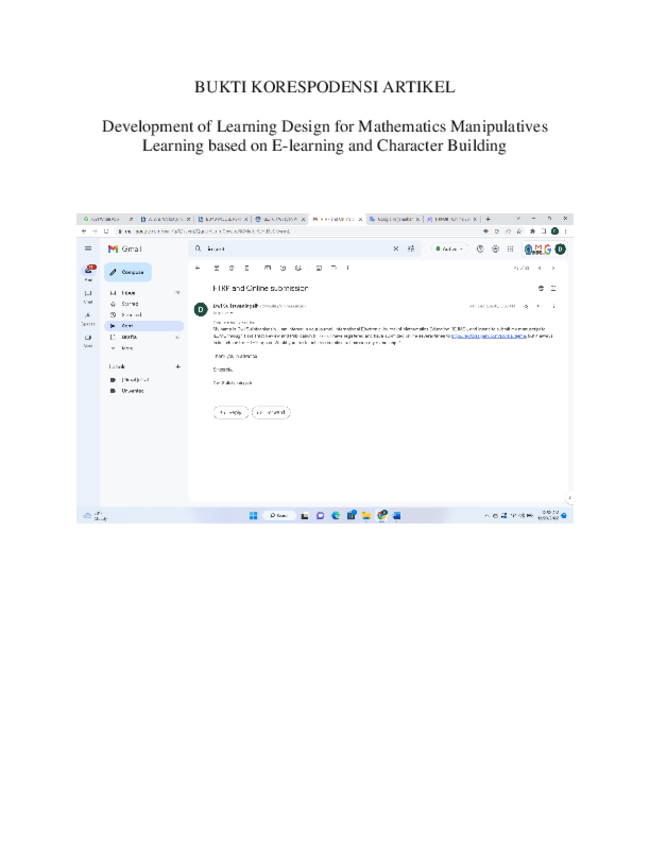Go back to the Sent list arrow
Viewport: 650px width, 841px height.
tap(197, 268)
